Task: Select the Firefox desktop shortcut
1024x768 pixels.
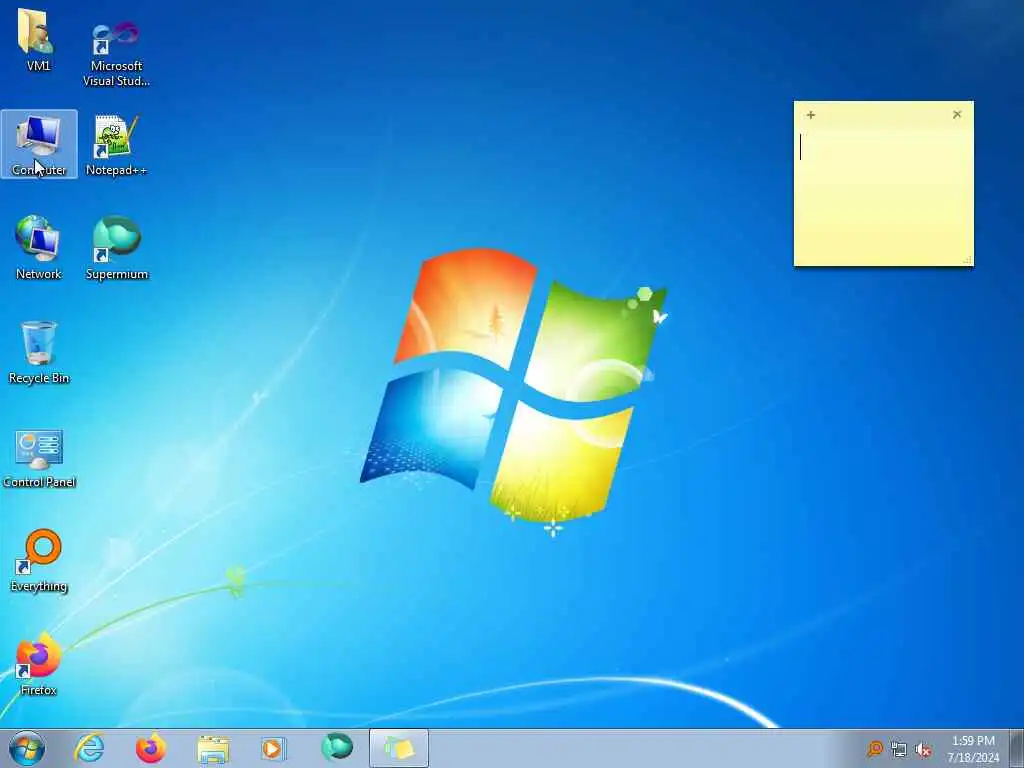Action: (x=39, y=664)
